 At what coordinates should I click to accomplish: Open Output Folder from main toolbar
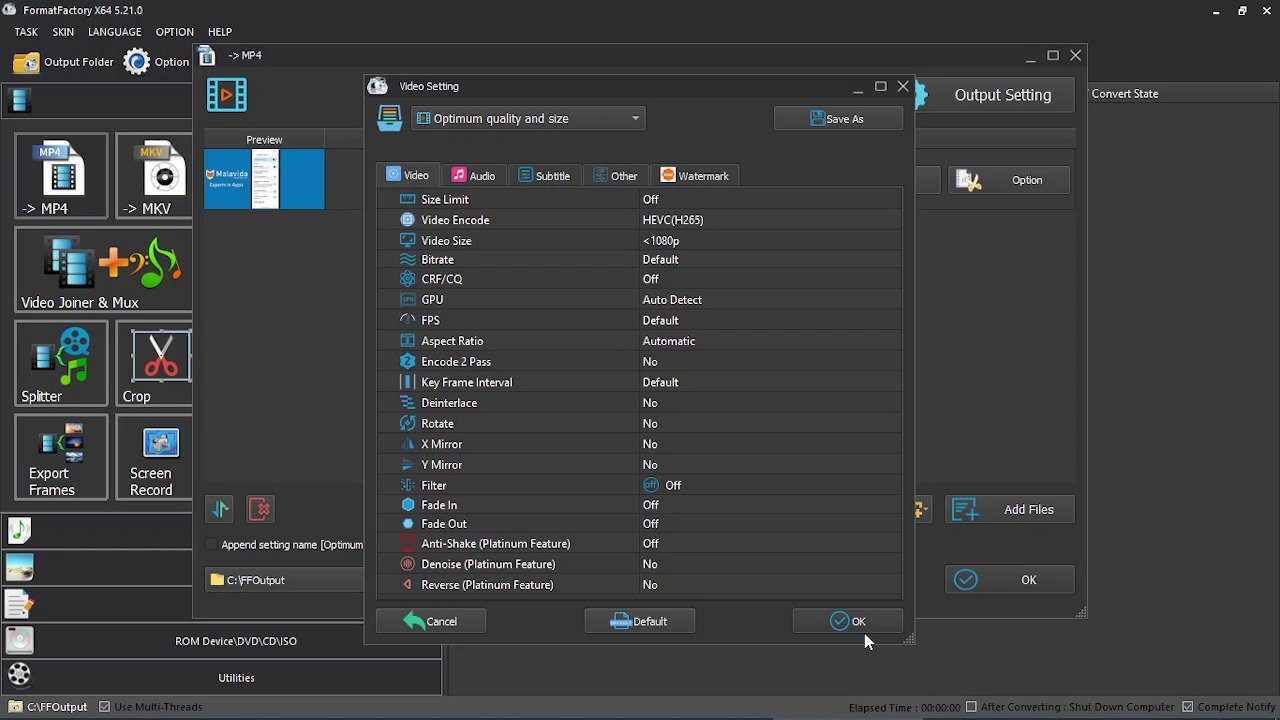pos(65,62)
